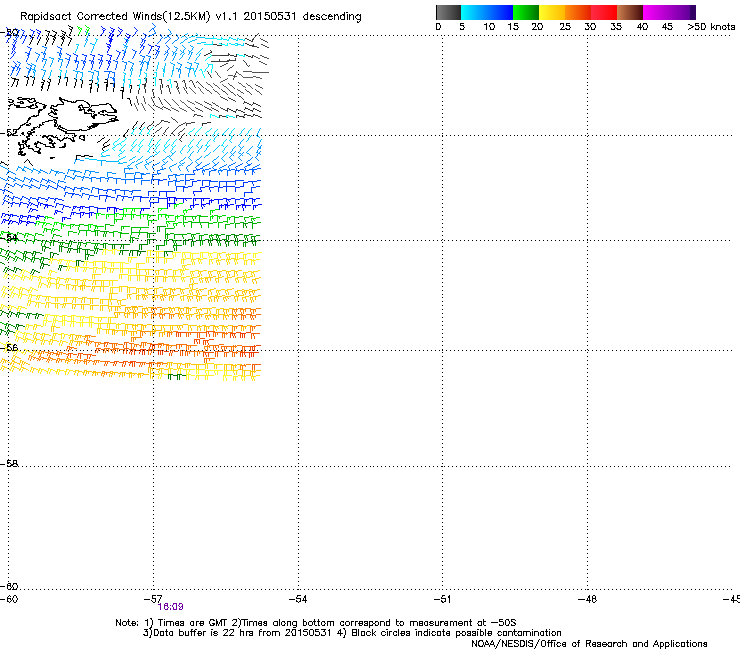Image resolution: width=740 pixels, height=650 pixels.
Task: Click the -51 longitude axis label
Action: 442,599
